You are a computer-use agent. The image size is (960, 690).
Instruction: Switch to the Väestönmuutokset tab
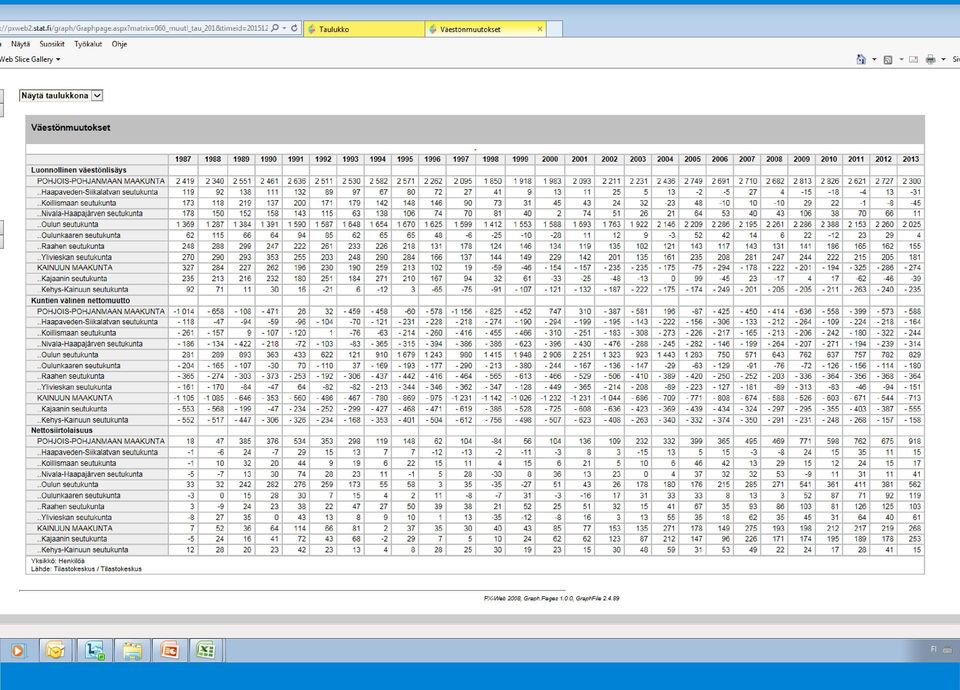pos(486,29)
